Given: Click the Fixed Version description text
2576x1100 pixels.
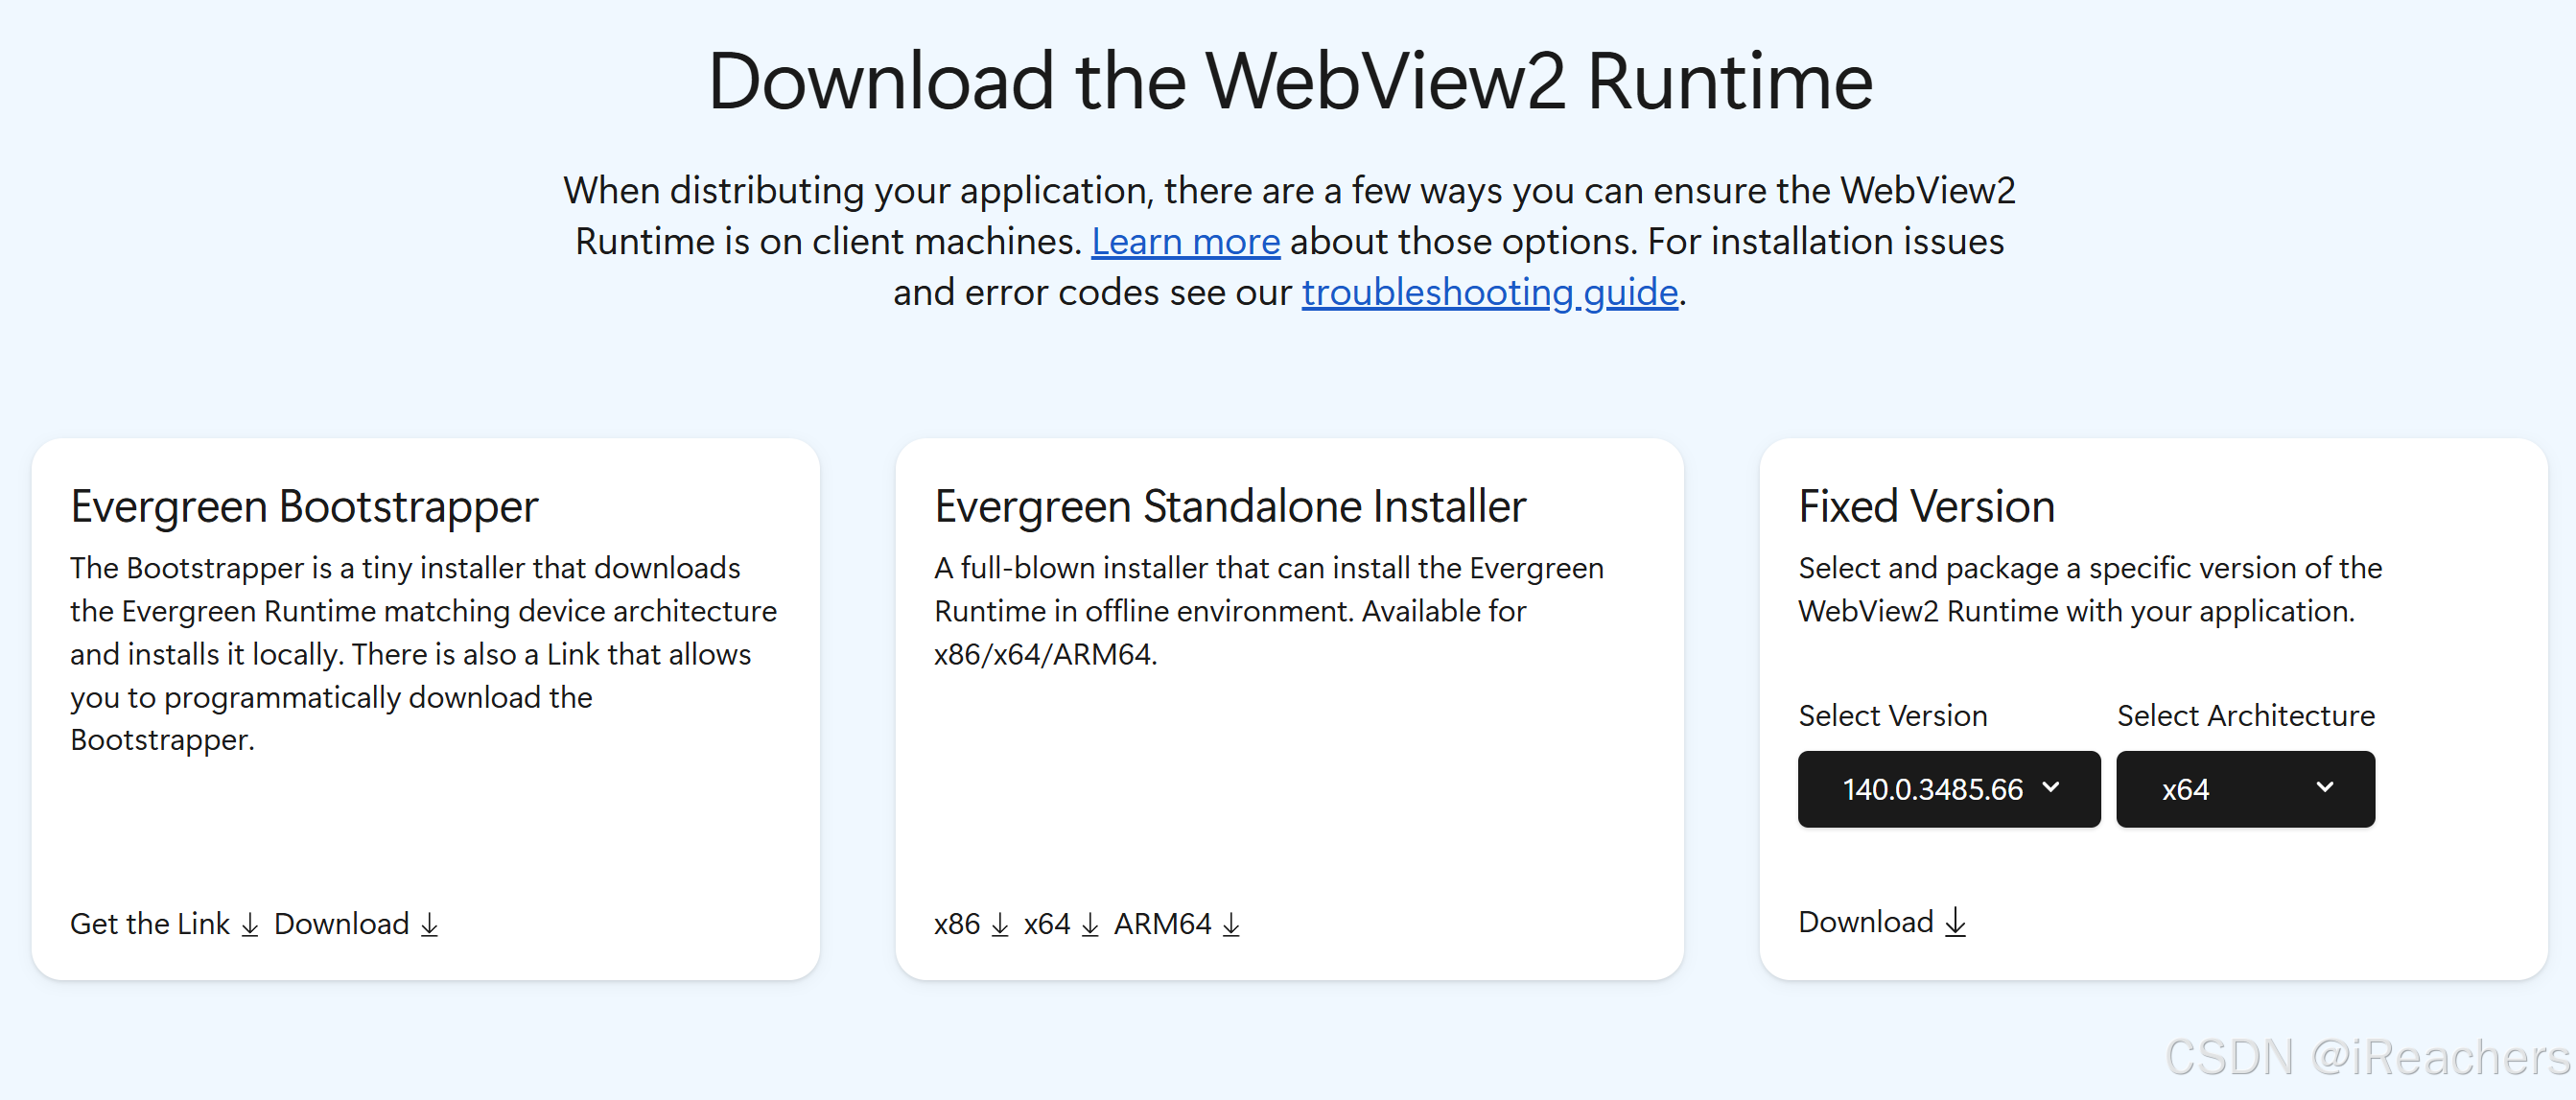Looking at the screenshot, I should click(x=2090, y=589).
